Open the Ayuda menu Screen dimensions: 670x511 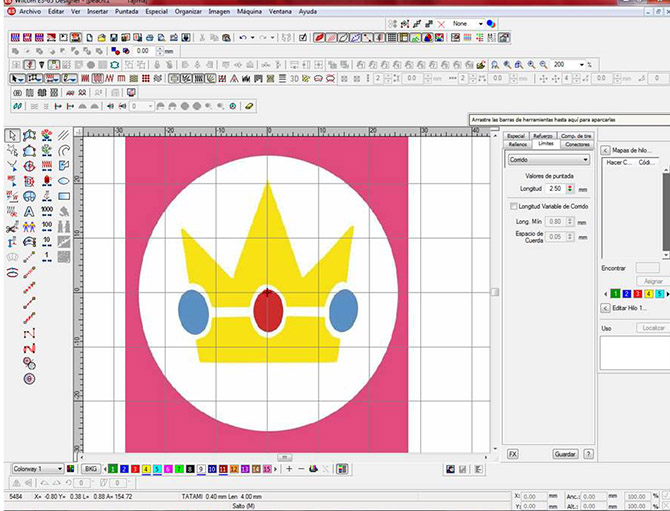pyautogui.click(x=308, y=12)
